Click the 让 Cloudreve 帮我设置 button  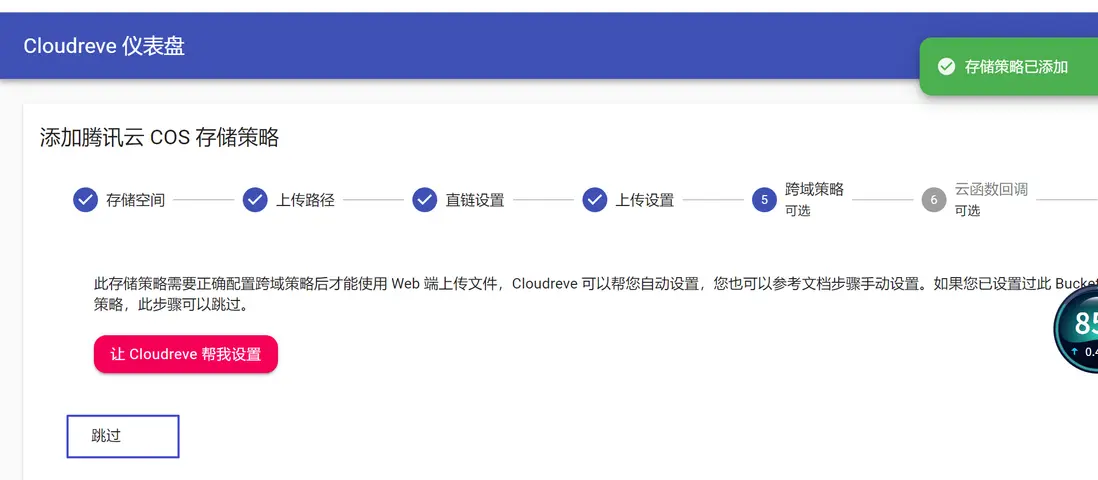pos(186,354)
